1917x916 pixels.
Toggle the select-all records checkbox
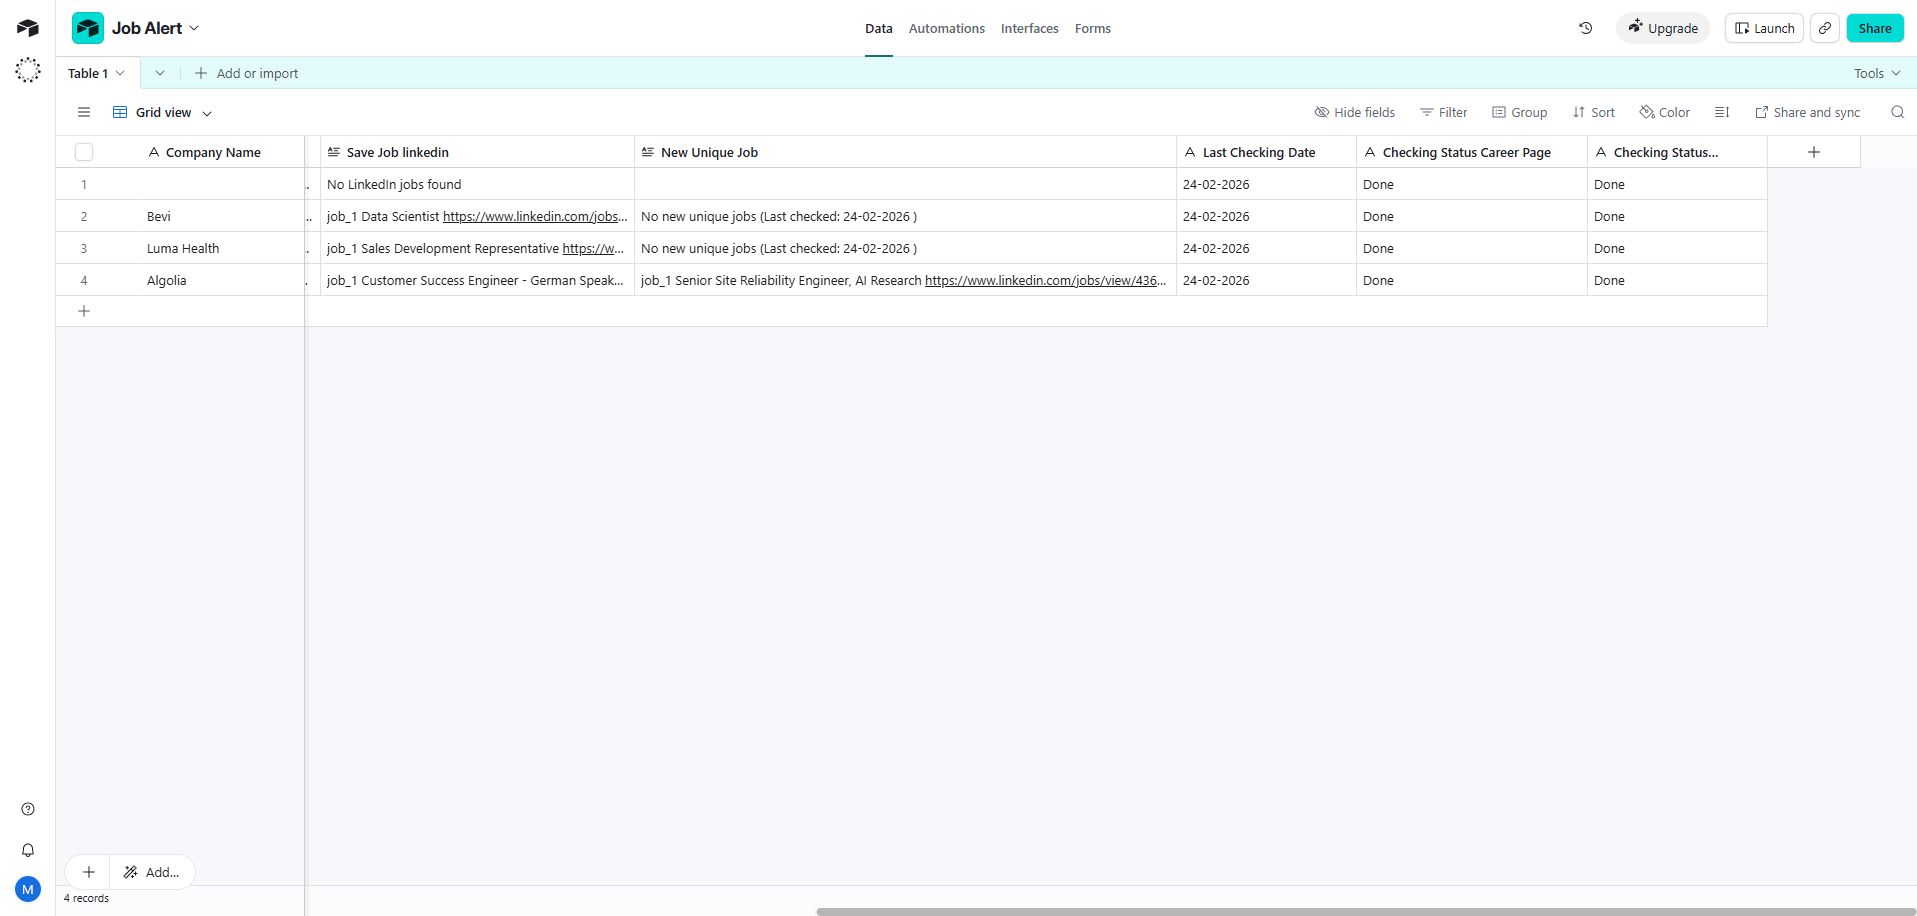click(83, 152)
